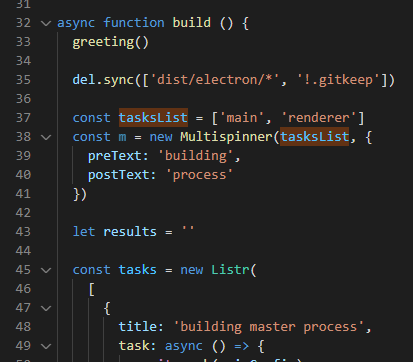
Task: Click the 'renderer' string on line 37
Action: pyautogui.click(x=319, y=118)
